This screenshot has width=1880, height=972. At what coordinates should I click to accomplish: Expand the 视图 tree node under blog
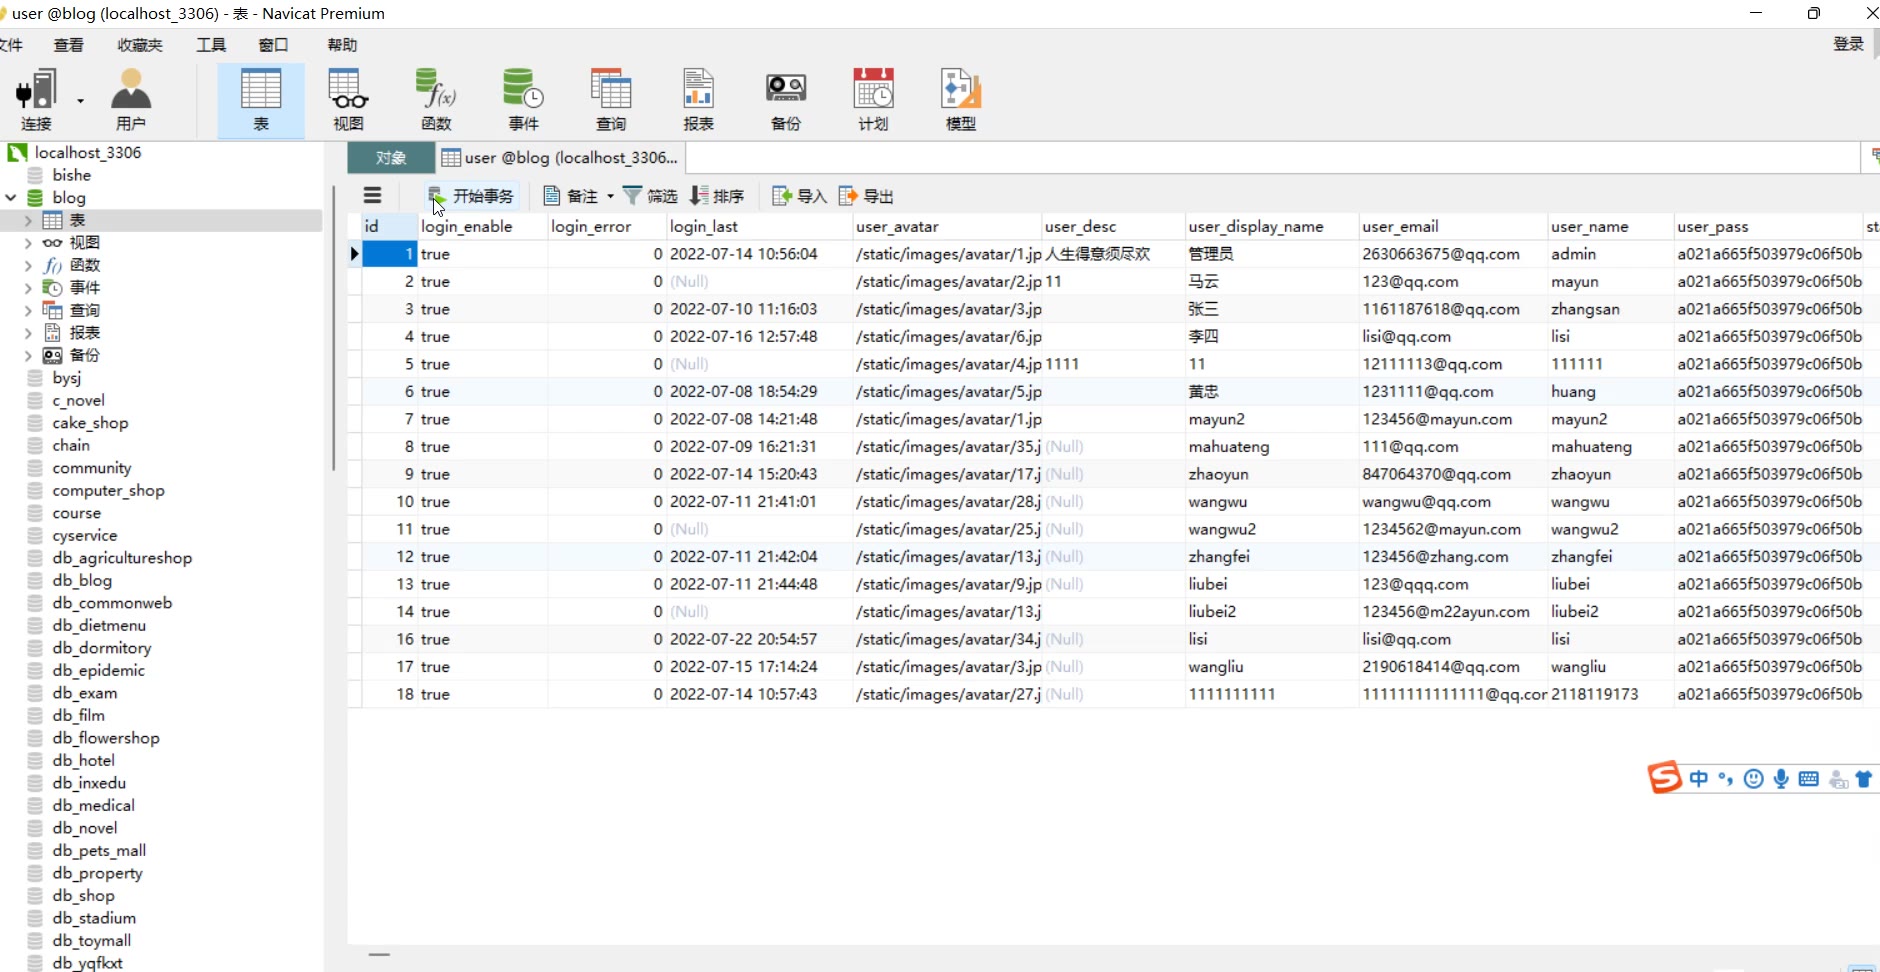(x=28, y=243)
